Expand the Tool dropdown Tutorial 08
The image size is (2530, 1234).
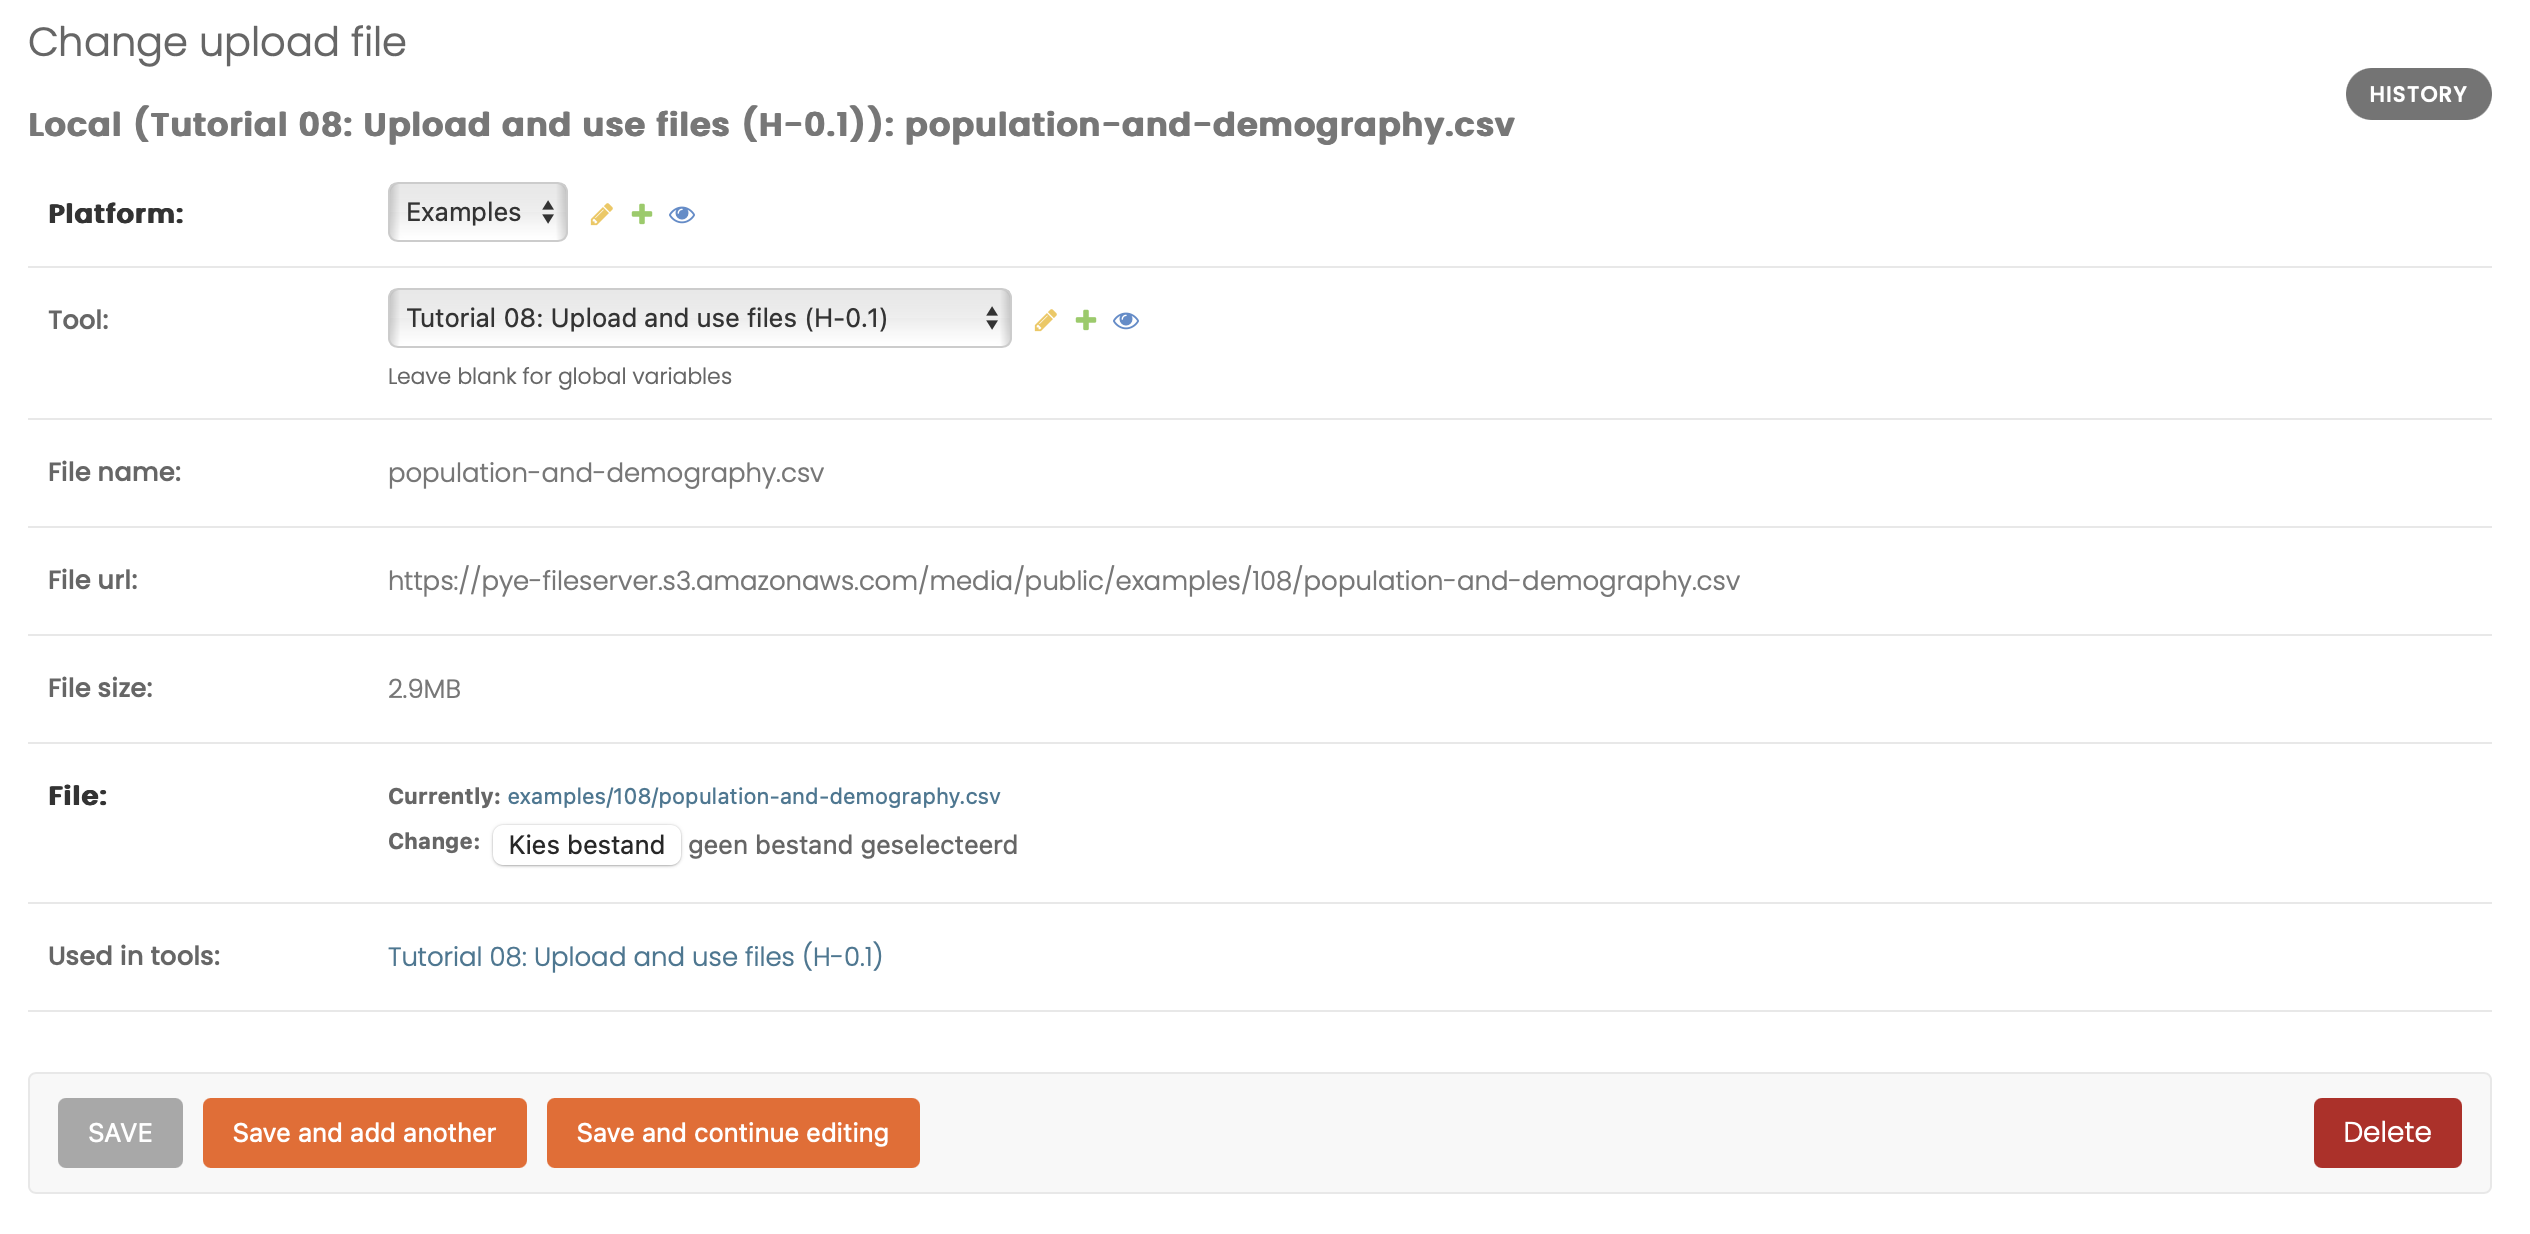point(699,318)
